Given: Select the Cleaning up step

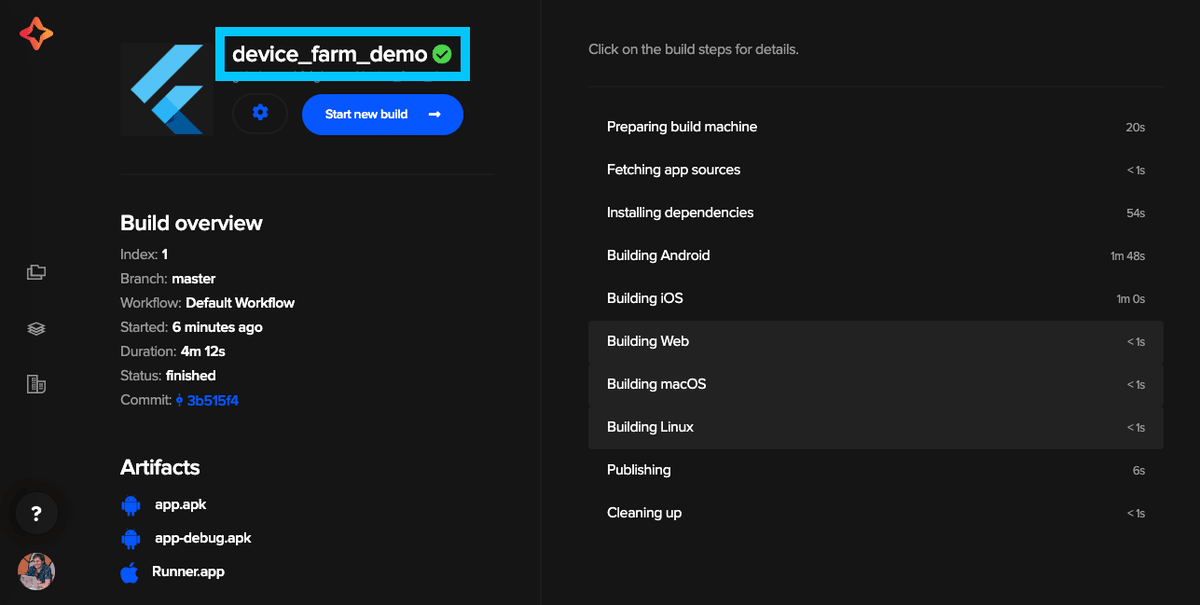Looking at the screenshot, I should click(x=875, y=512).
